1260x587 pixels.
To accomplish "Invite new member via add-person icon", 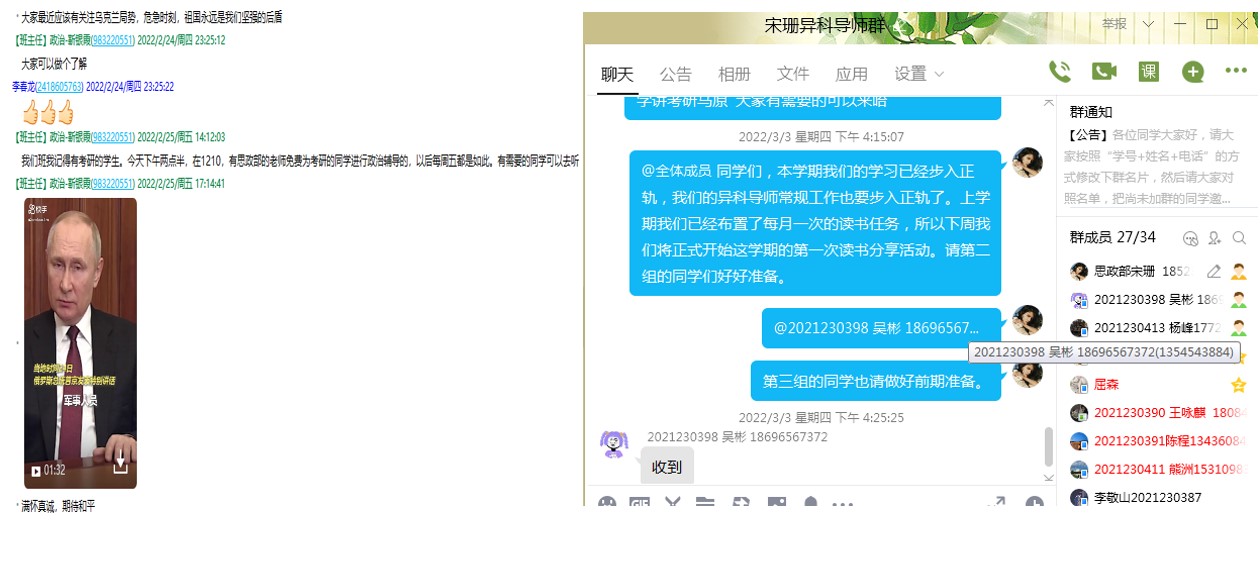I will click(1215, 238).
